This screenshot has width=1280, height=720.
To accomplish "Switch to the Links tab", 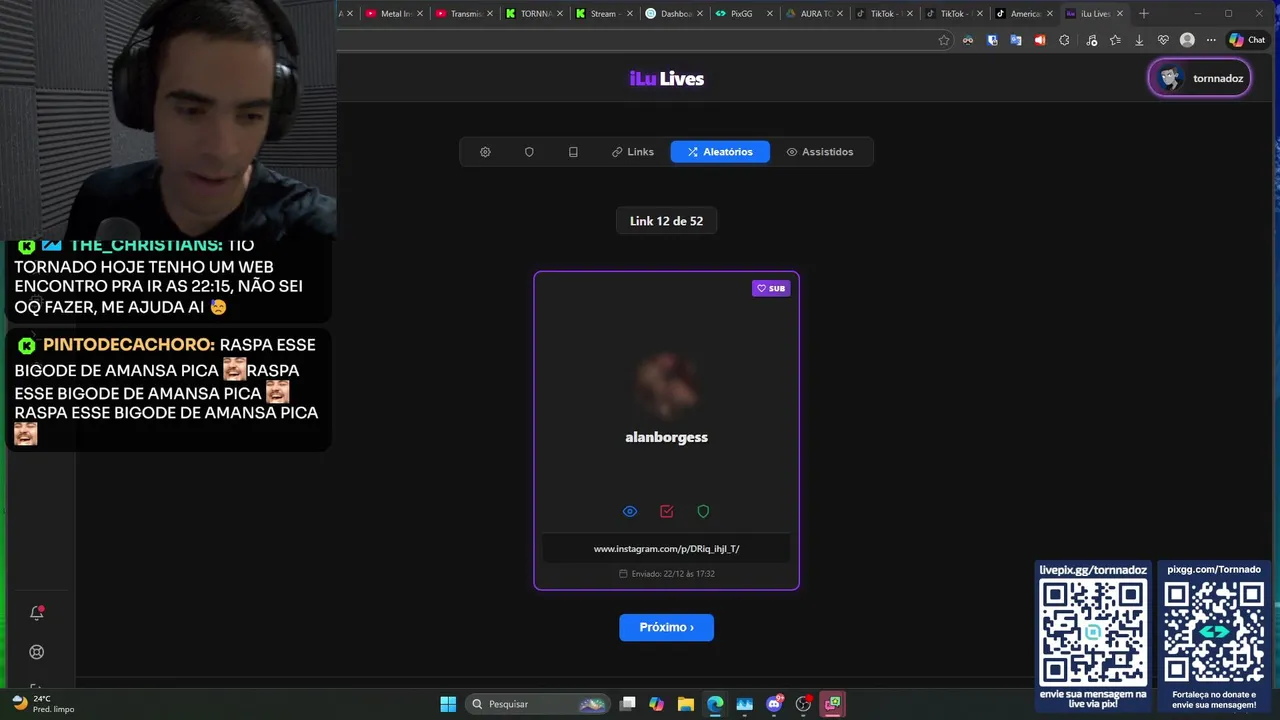I will click(633, 152).
